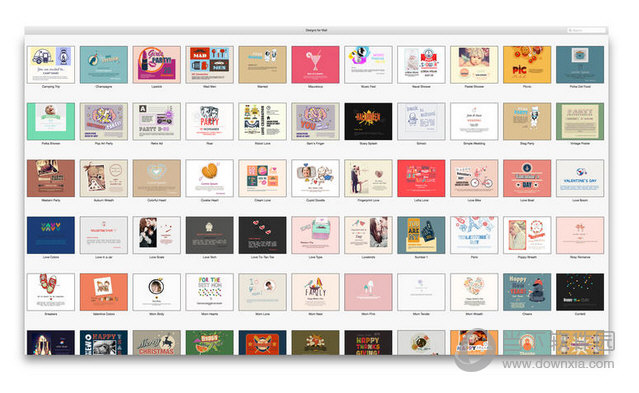The height and width of the screenshot is (393, 639).
Task: Click the search field in title bar
Action: (x=586, y=31)
